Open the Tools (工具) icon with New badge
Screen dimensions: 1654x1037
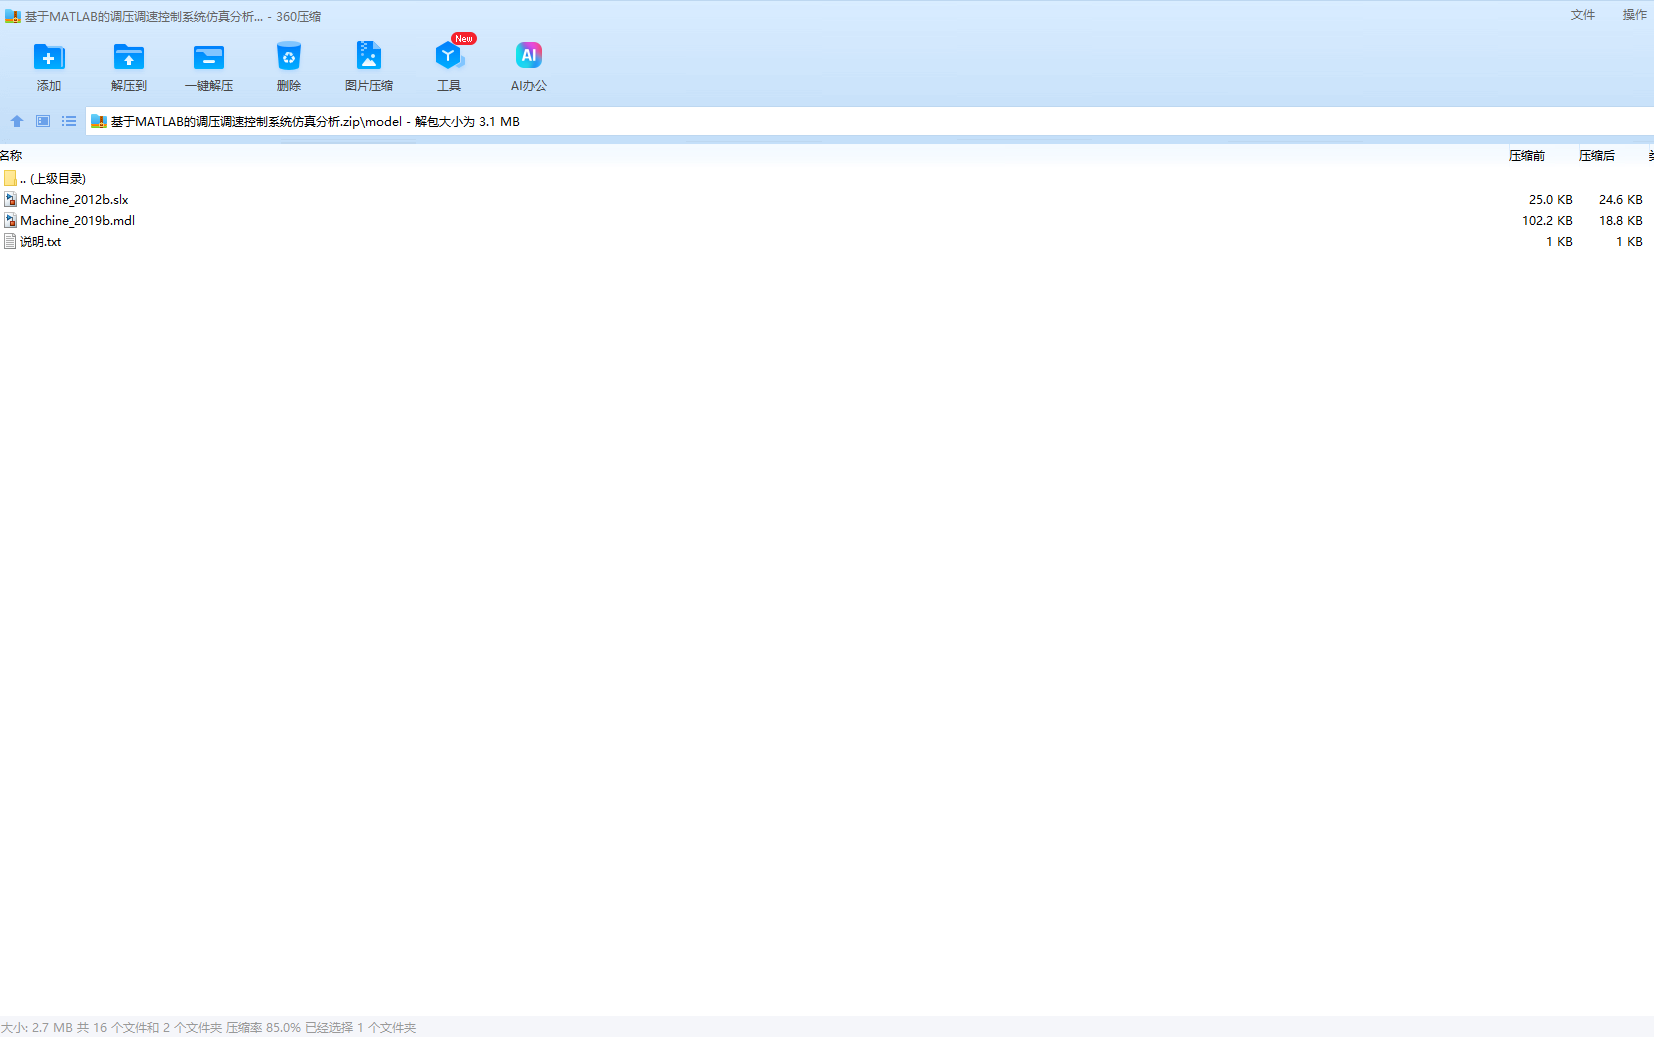(448, 57)
